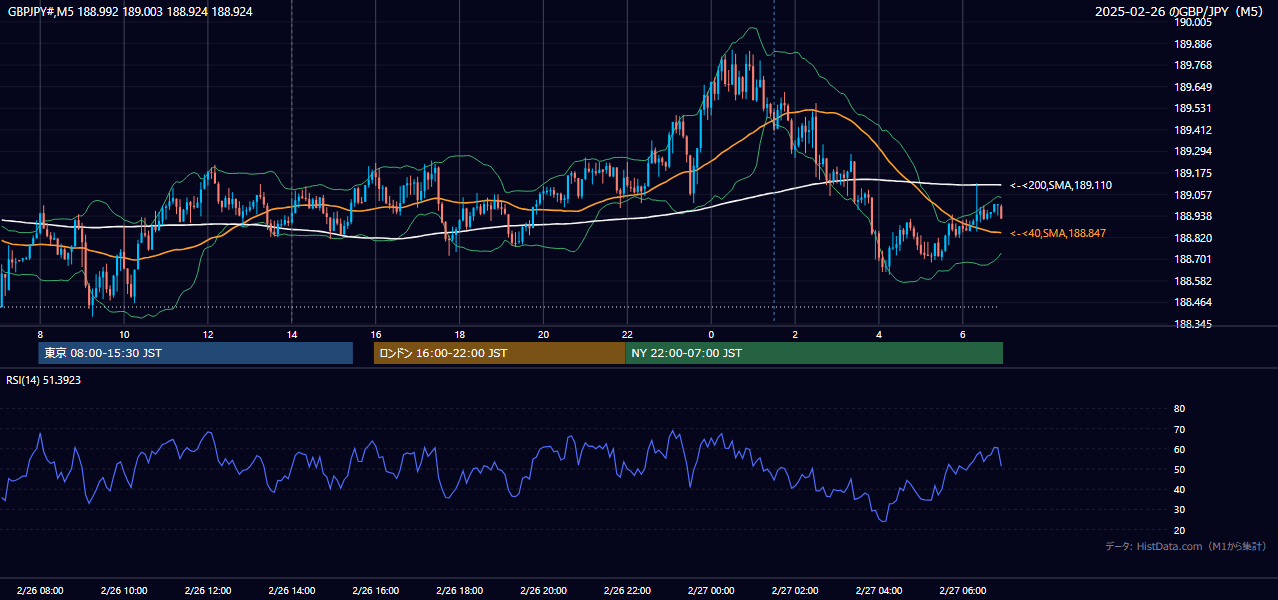The height and width of the screenshot is (600, 1278).
Task: Click the 2/26 22:00 date axis label
Action: pyautogui.click(x=627, y=591)
